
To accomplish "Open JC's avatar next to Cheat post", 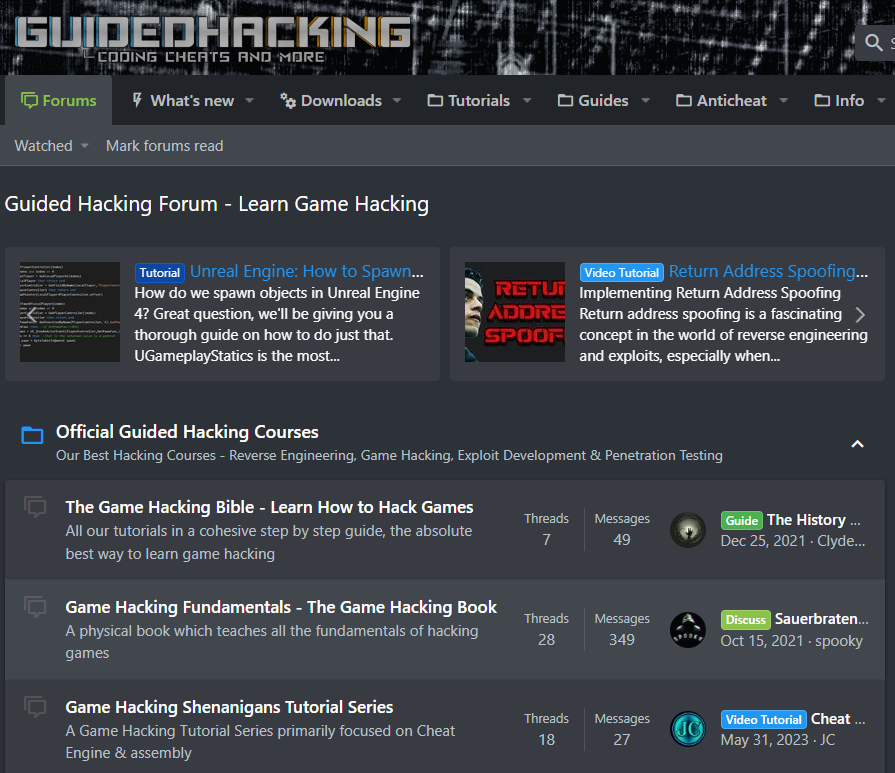I will (688, 729).
